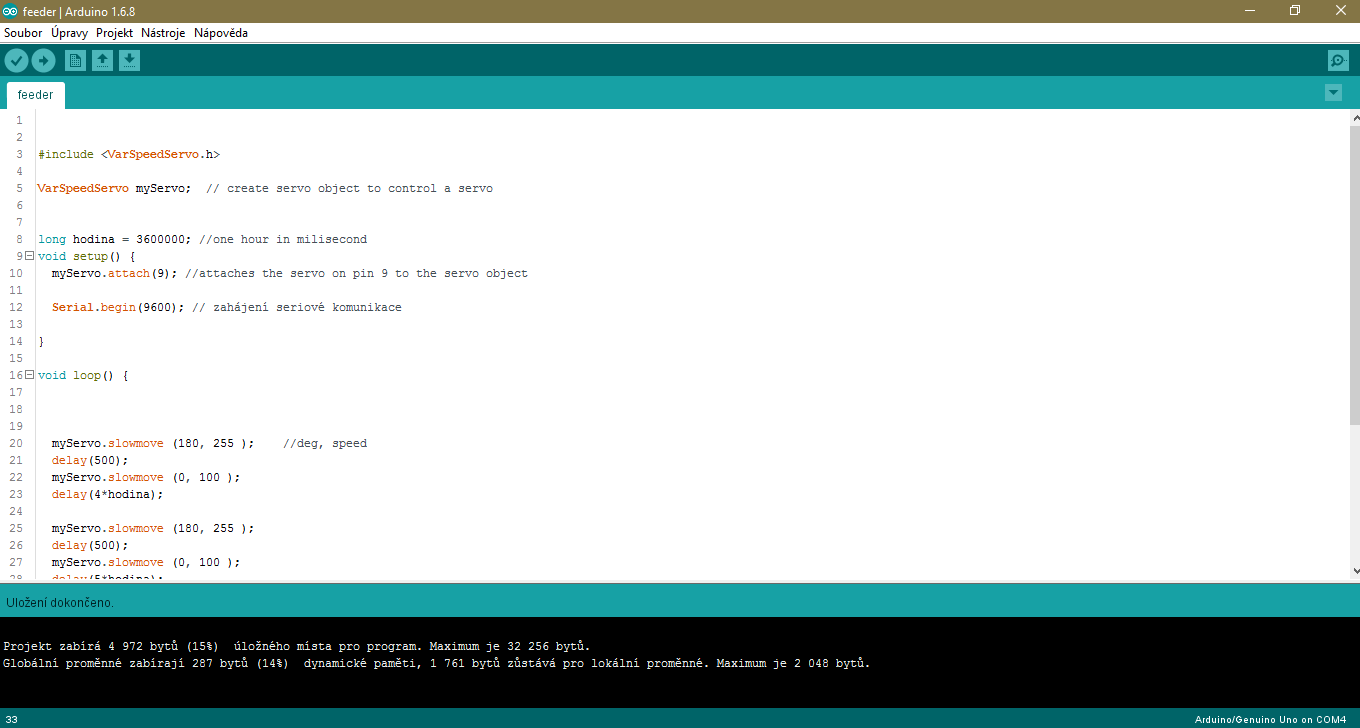Create a new sketch with the New icon
This screenshot has height=728, width=1360.
tap(75, 61)
